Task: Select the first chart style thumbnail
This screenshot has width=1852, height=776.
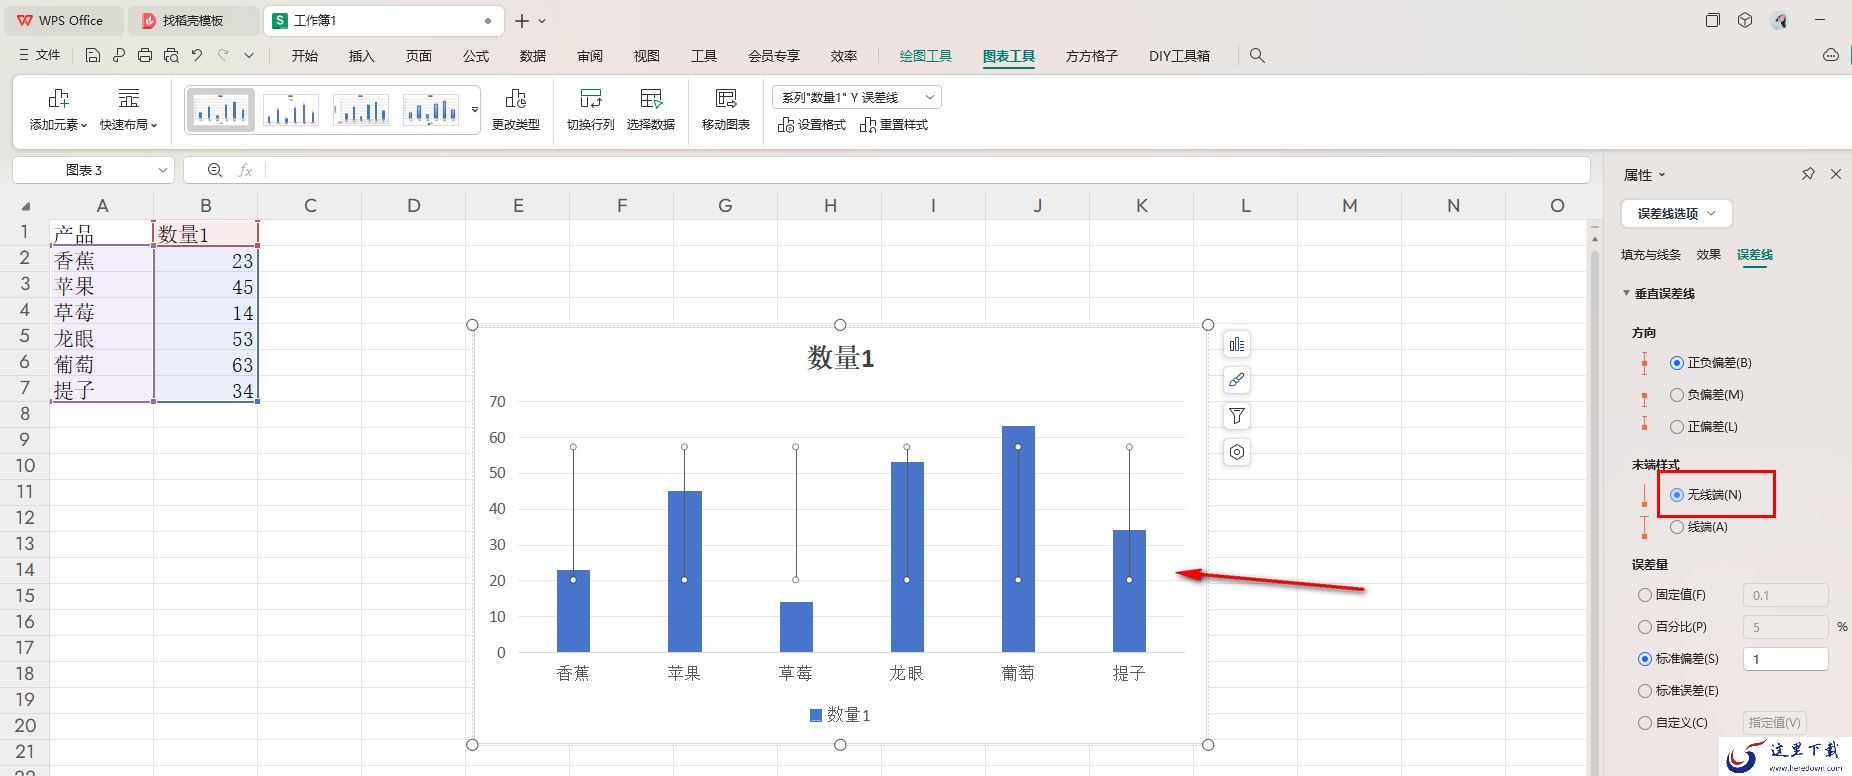Action: click(221, 110)
